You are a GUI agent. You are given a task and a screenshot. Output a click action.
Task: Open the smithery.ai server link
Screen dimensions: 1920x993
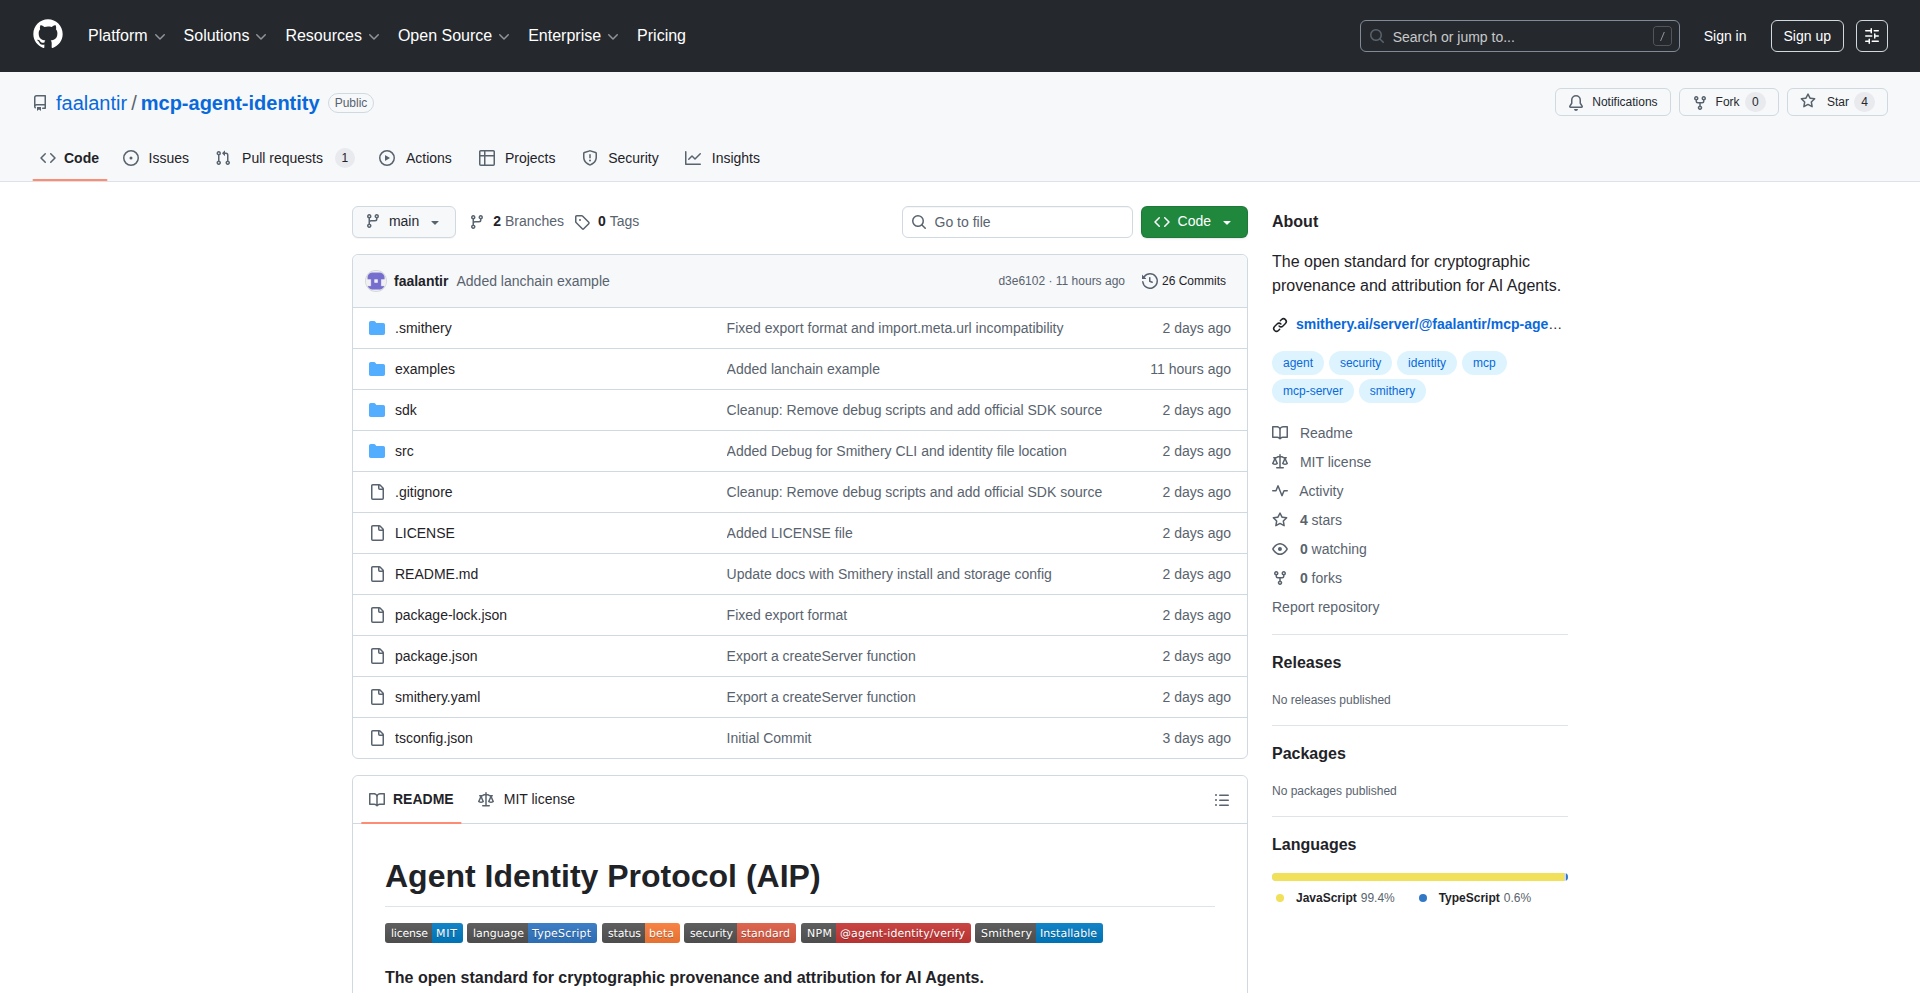pos(1427,324)
